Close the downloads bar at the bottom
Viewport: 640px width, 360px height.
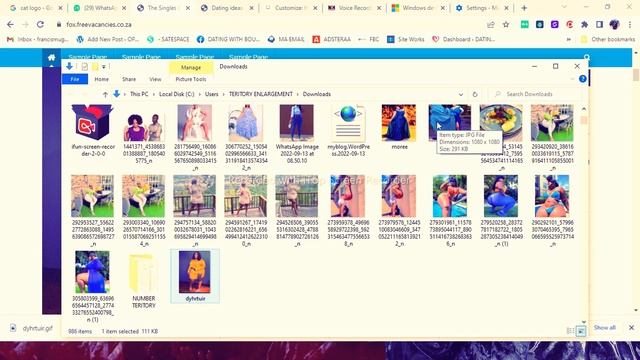(x=631, y=327)
